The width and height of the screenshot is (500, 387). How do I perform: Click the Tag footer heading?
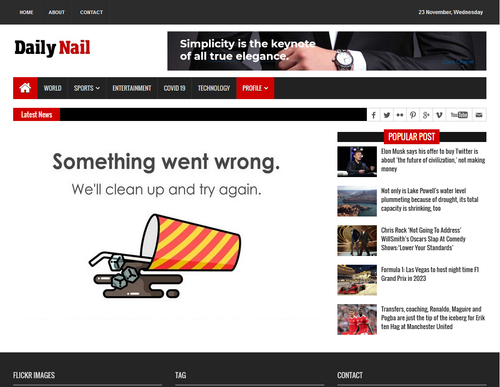pos(181,375)
